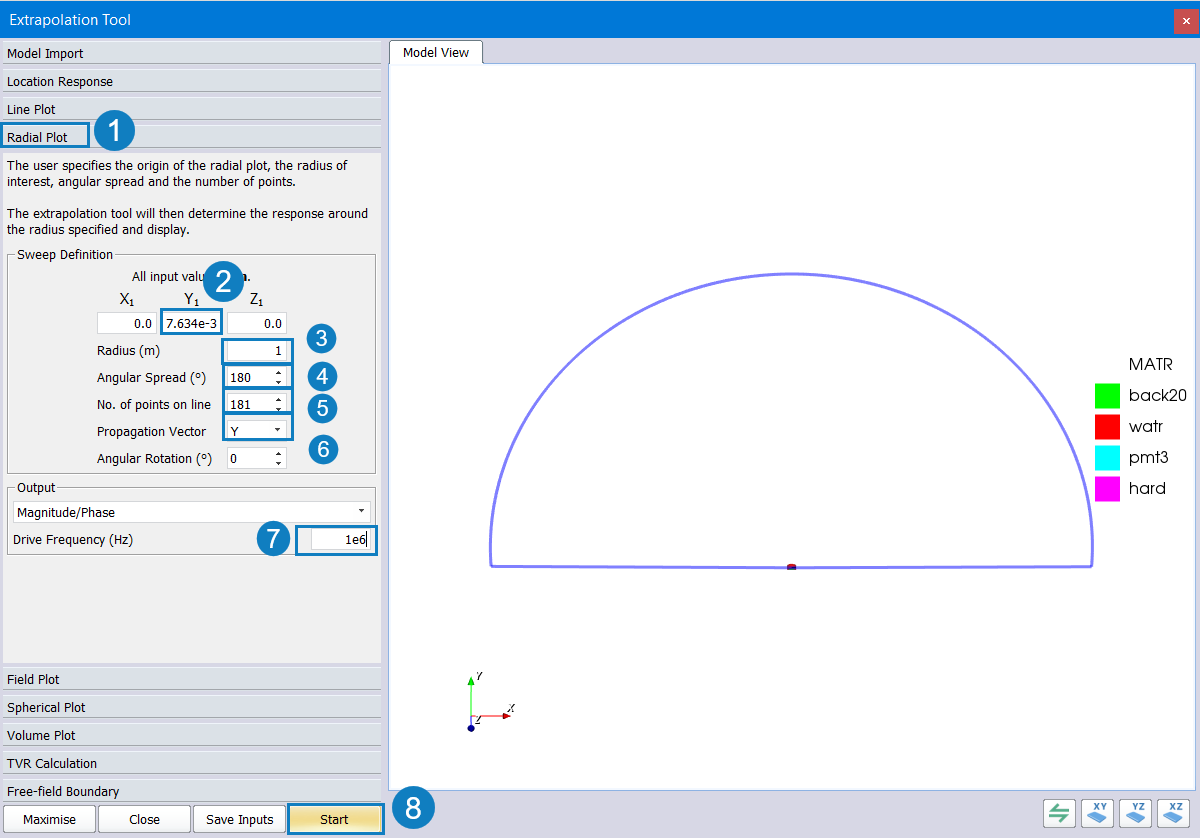
Task: Click the XYZ axis triad in the model view
Action: (x=490, y=703)
